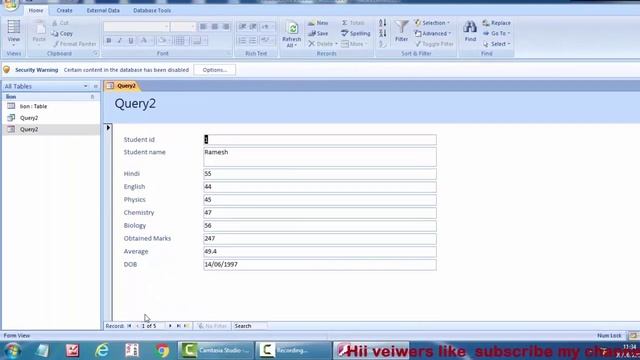640x360 pixels.
Task: Click the Cut scissors command
Action: click(60, 23)
